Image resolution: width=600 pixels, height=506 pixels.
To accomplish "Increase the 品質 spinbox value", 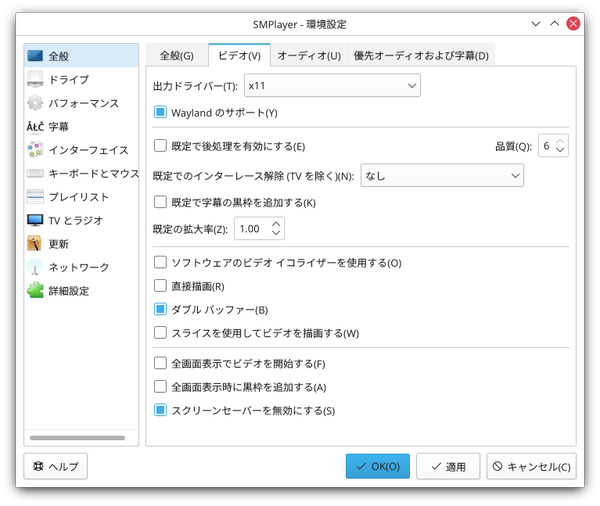I will click(x=560, y=141).
